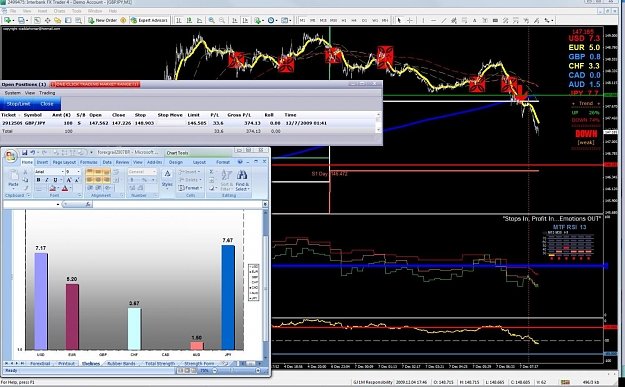Select the horizontal line drawing tool
The width and height of the screenshot is (625, 387).
433,20
